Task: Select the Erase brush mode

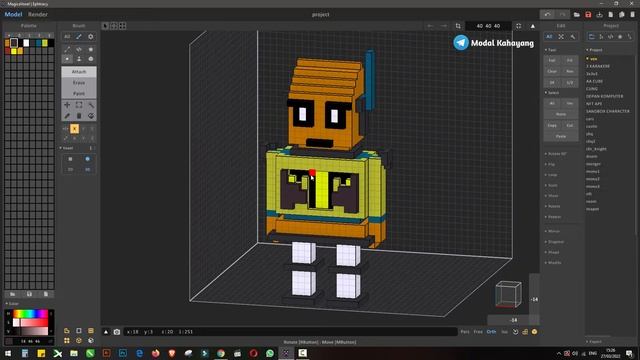Action: tap(79, 82)
